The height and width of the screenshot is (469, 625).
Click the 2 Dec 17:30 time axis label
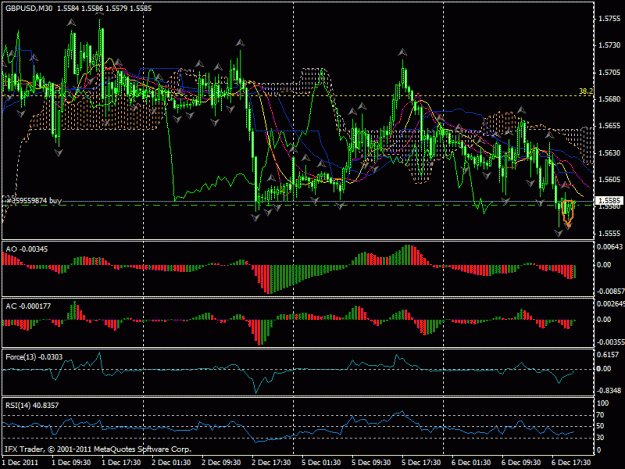tap(271, 462)
